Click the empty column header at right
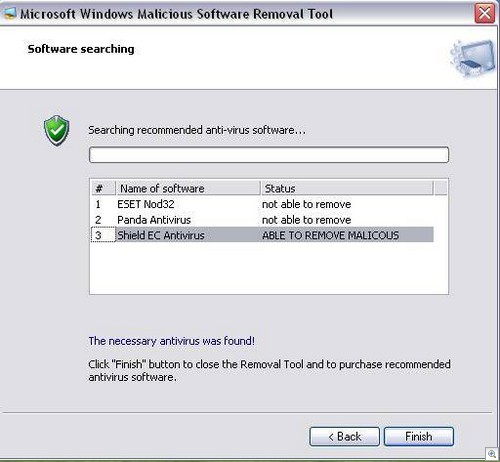500x462 pixels. (441, 188)
